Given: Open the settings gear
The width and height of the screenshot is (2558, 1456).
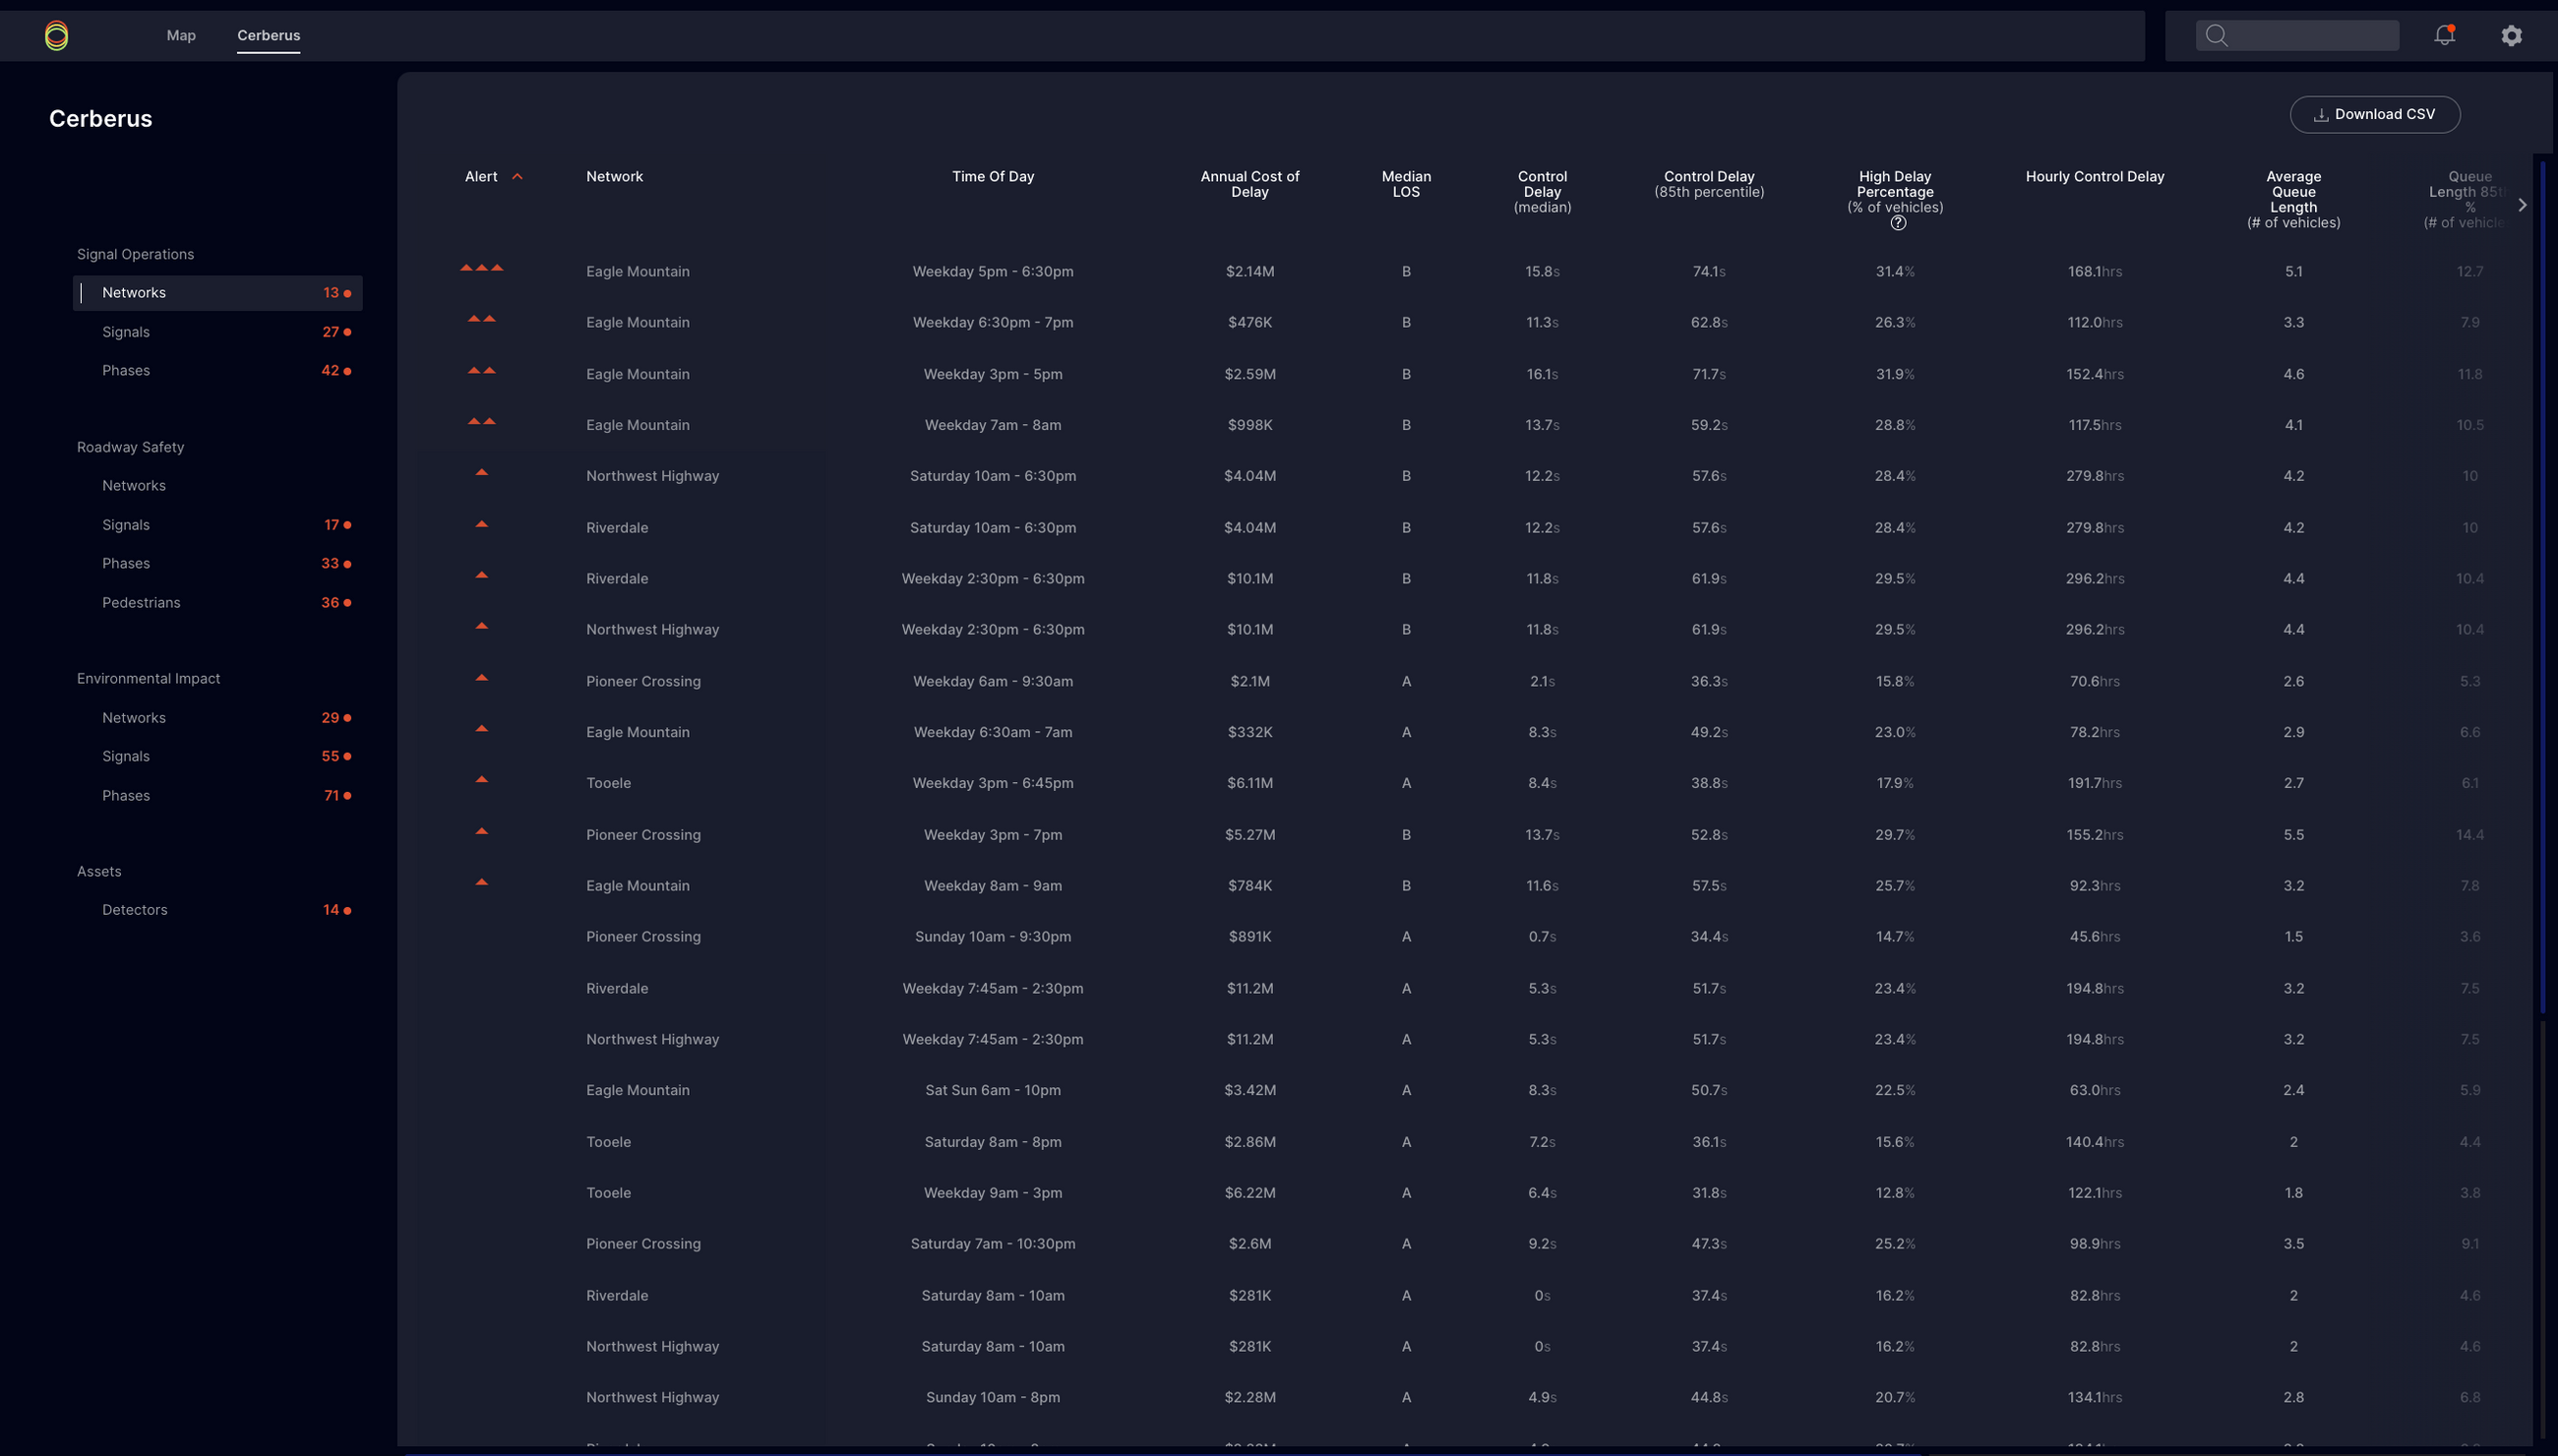Looking at the screenshot, I should pos(2511,35).
